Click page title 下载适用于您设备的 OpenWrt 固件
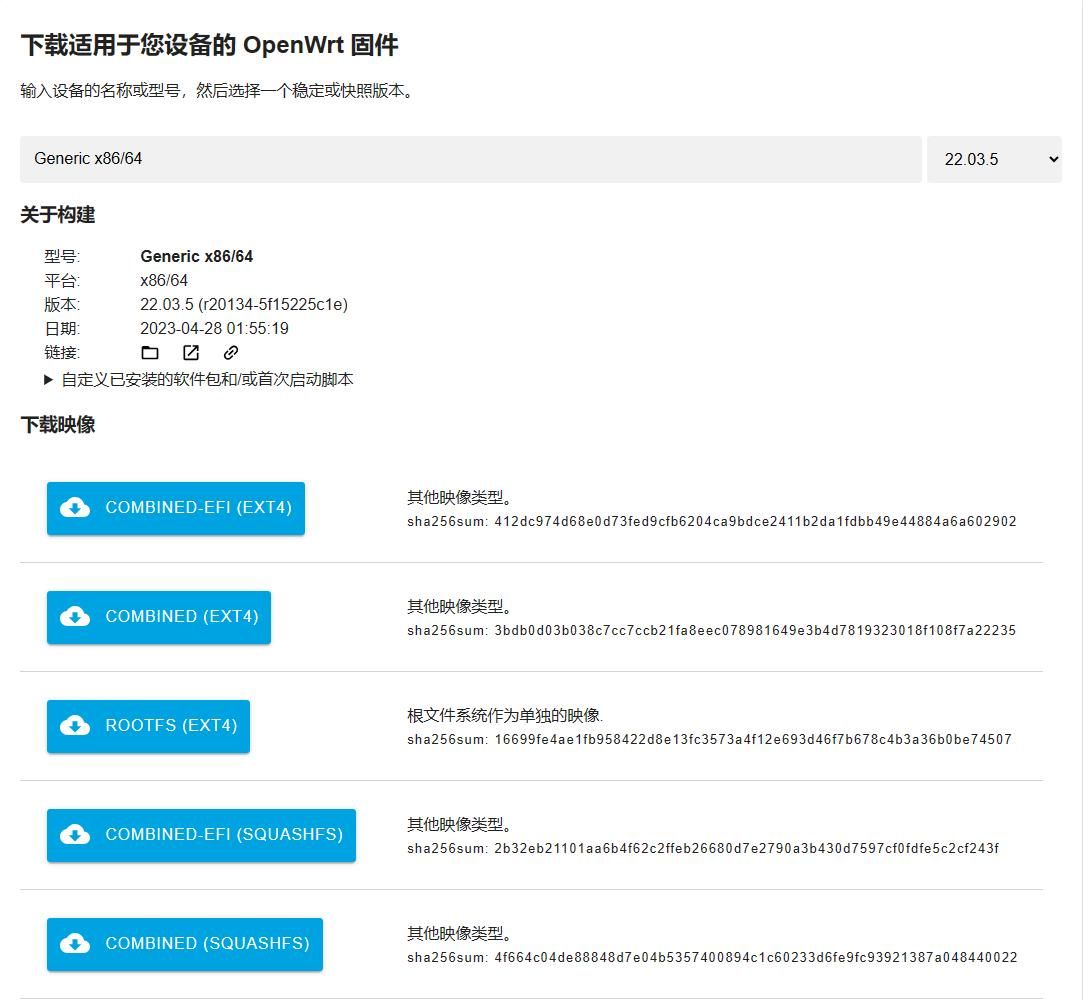Viewport: 1083px width, 1000px height. (x=209, y=45)
